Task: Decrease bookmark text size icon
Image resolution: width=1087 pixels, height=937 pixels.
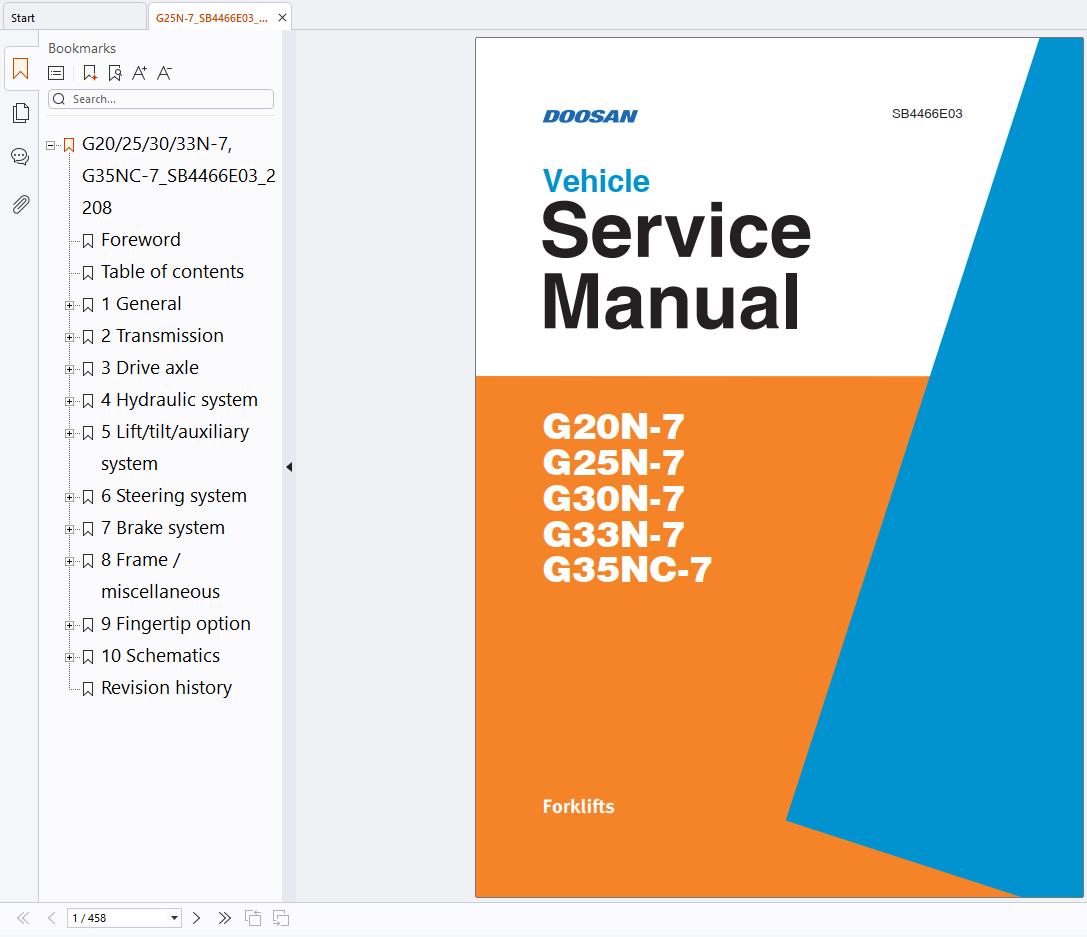Action: (164, 73)
